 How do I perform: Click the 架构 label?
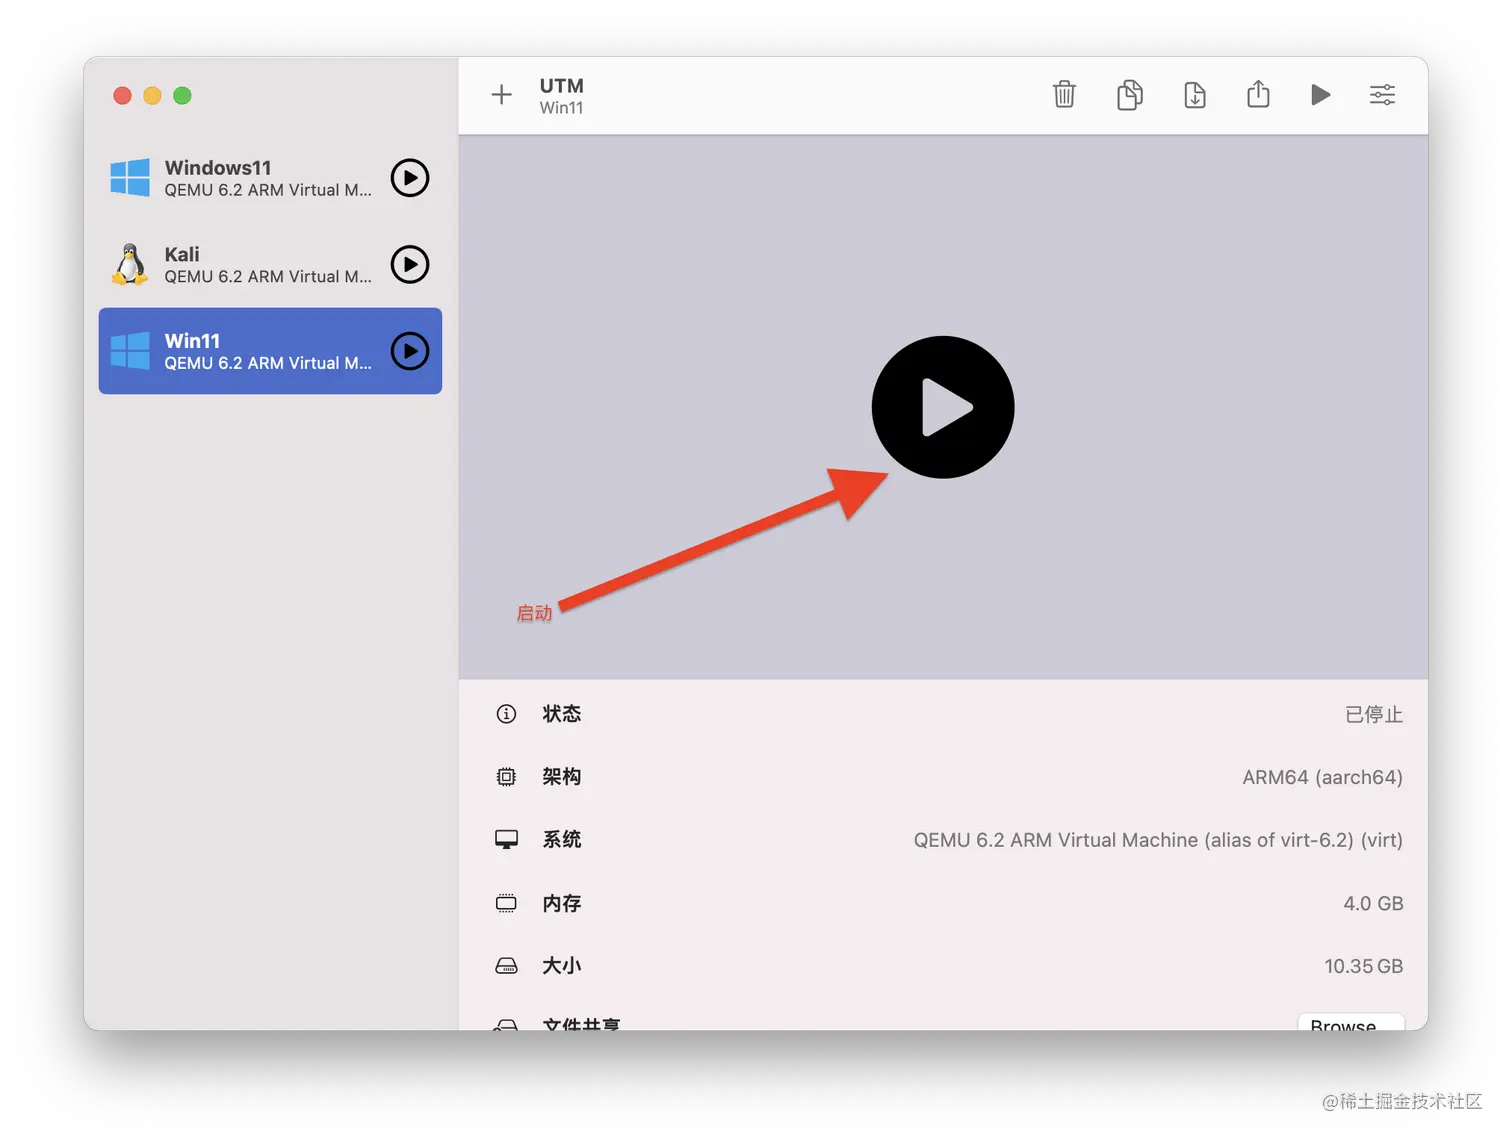(x=562, y=777)
